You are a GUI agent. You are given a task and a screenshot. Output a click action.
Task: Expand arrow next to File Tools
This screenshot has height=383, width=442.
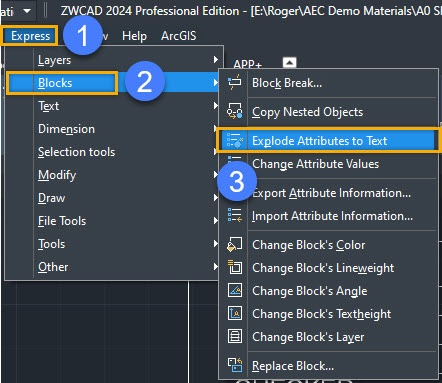pos(216,221)
